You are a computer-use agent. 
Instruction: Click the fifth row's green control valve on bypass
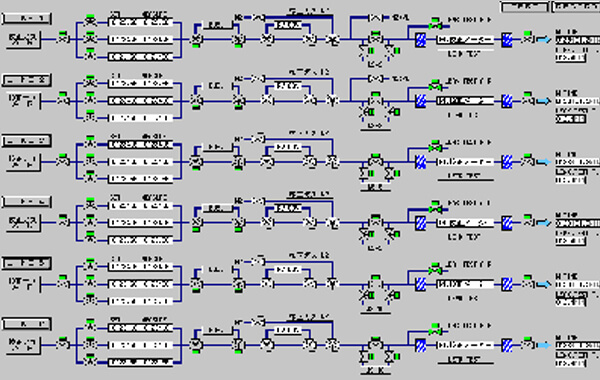[435, 271]
